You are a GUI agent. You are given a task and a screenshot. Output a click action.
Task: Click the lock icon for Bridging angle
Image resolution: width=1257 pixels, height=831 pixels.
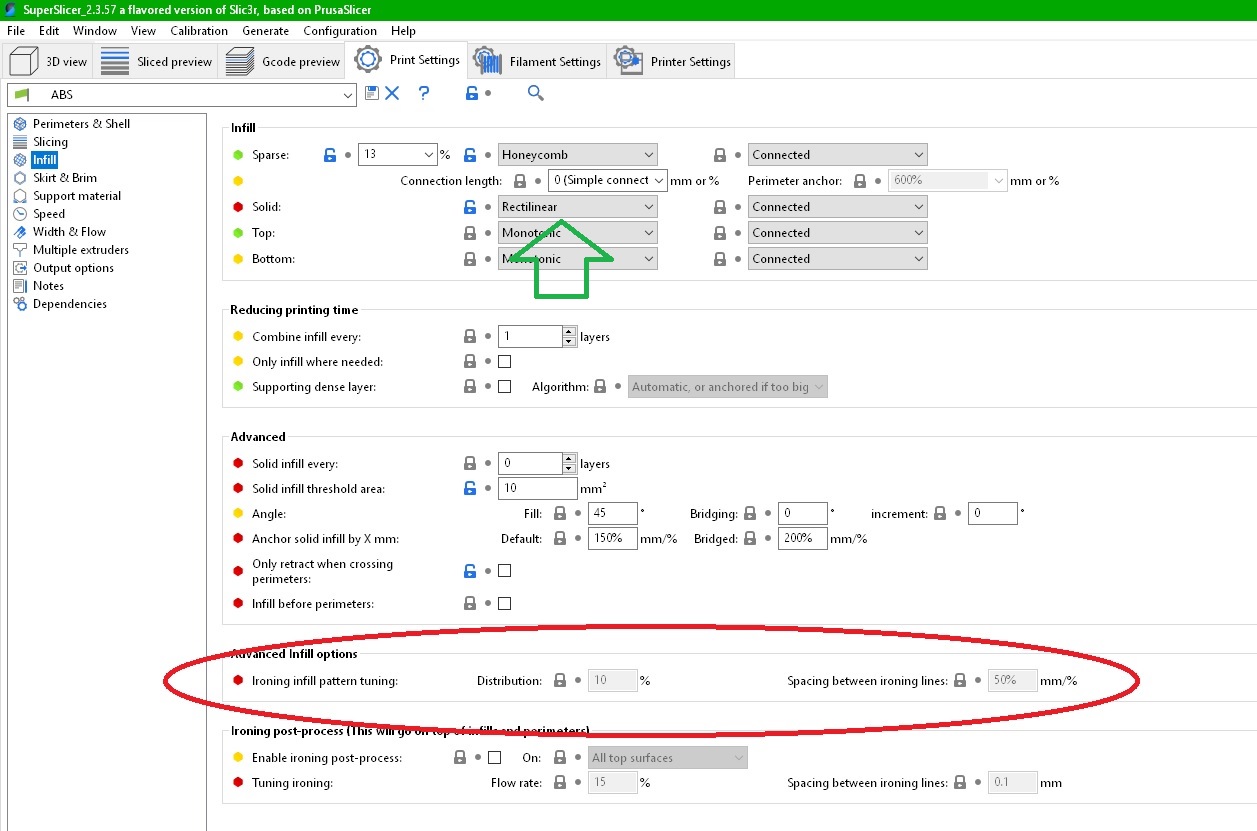tap(750, 514)
